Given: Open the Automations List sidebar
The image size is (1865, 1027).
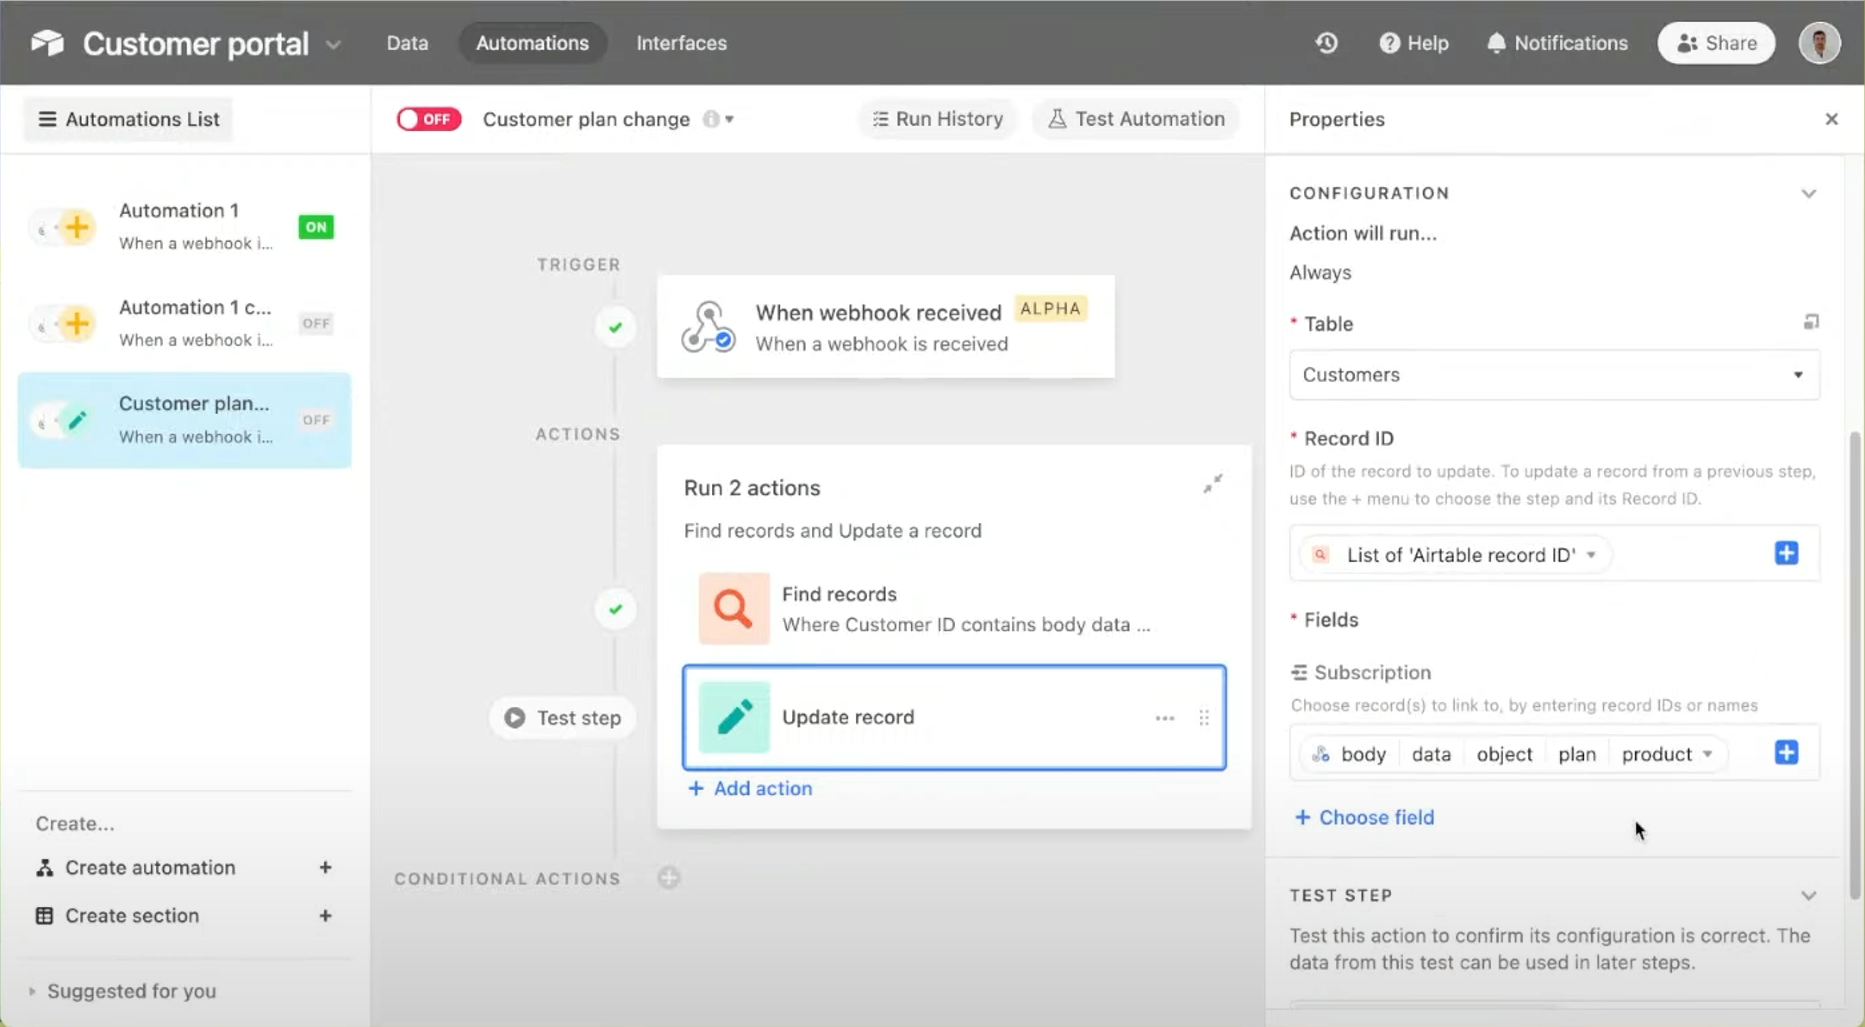Looking at the screenshot, I should click(x=127, y=119).
